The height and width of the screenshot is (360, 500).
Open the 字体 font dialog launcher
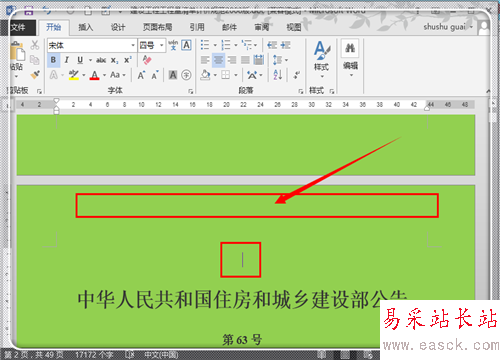190,91
